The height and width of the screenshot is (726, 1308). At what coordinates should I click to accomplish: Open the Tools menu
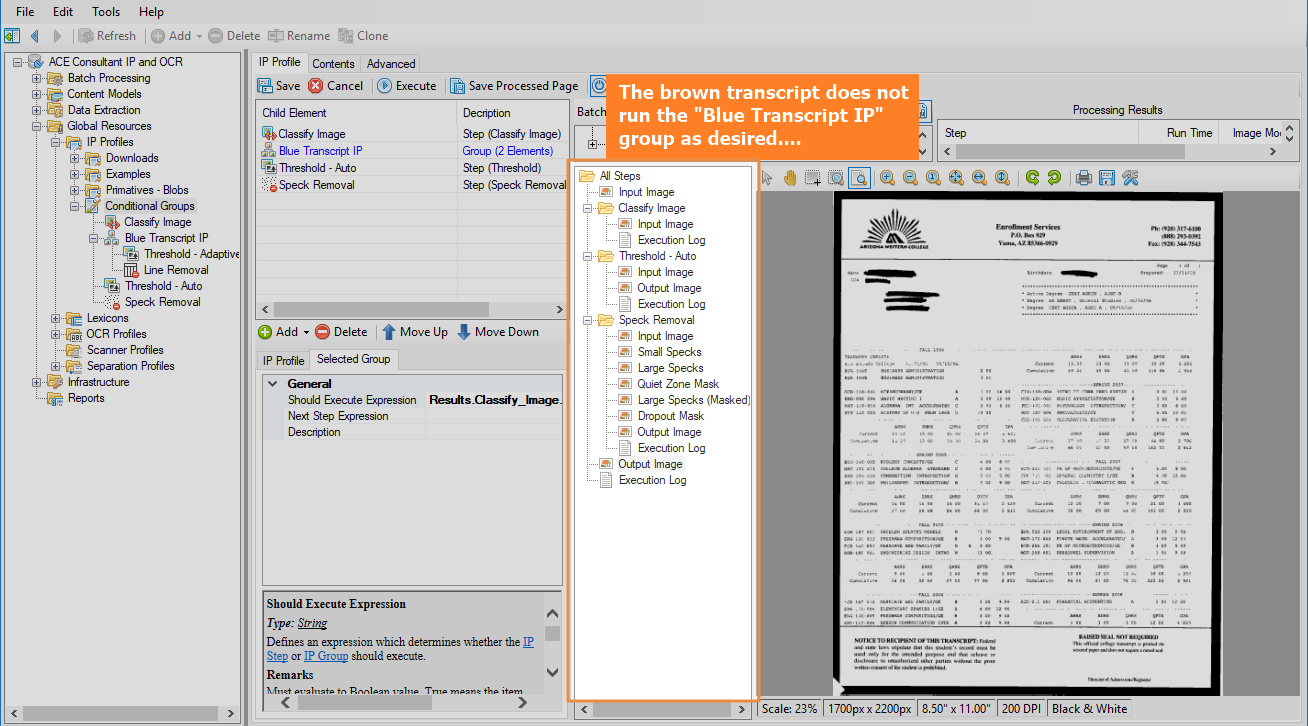pyautogui.click(x=106, y=12)
